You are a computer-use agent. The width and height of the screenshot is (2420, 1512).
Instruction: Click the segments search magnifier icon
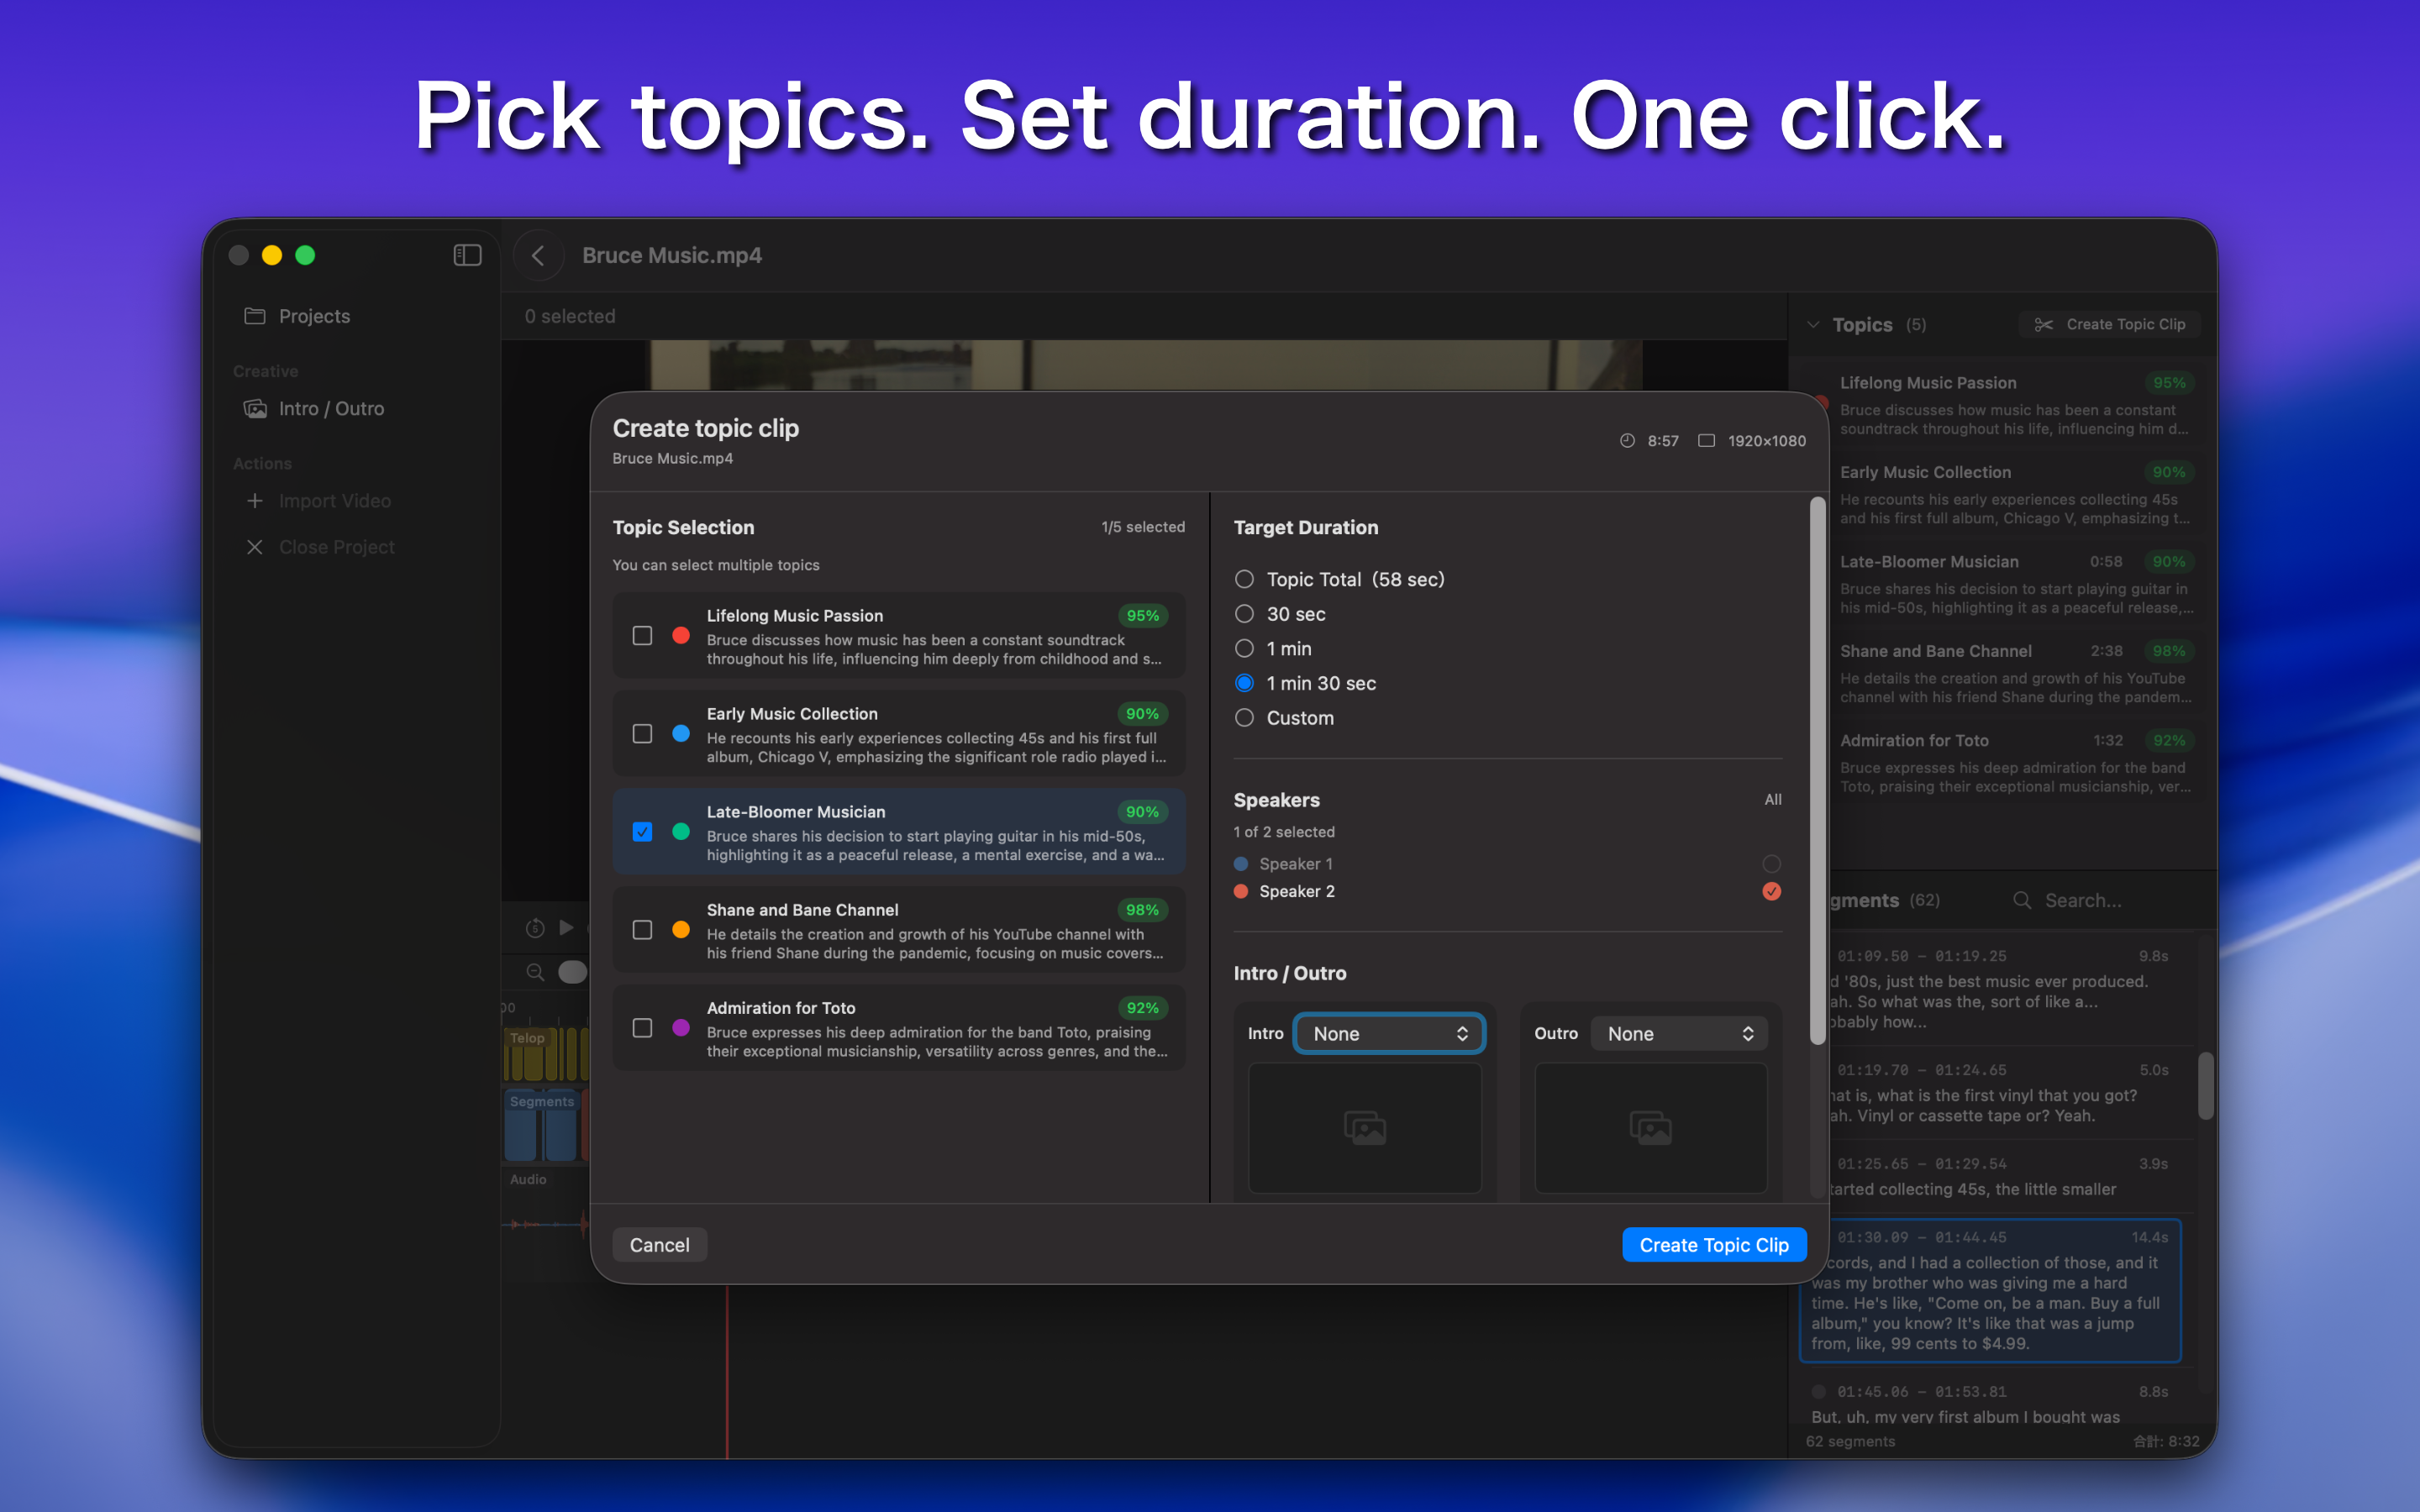pos(2021,900)
